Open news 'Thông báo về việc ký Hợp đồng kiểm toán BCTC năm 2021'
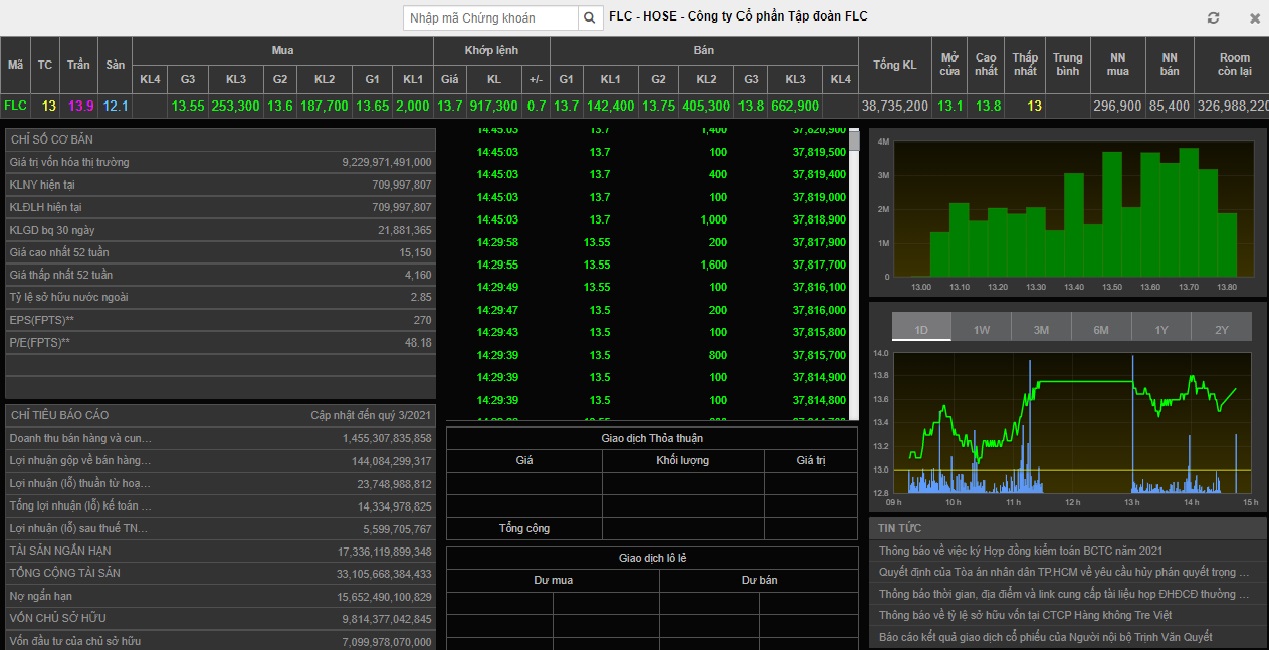The height and width of the screenshot is (650, 1269). point(1020,550)
